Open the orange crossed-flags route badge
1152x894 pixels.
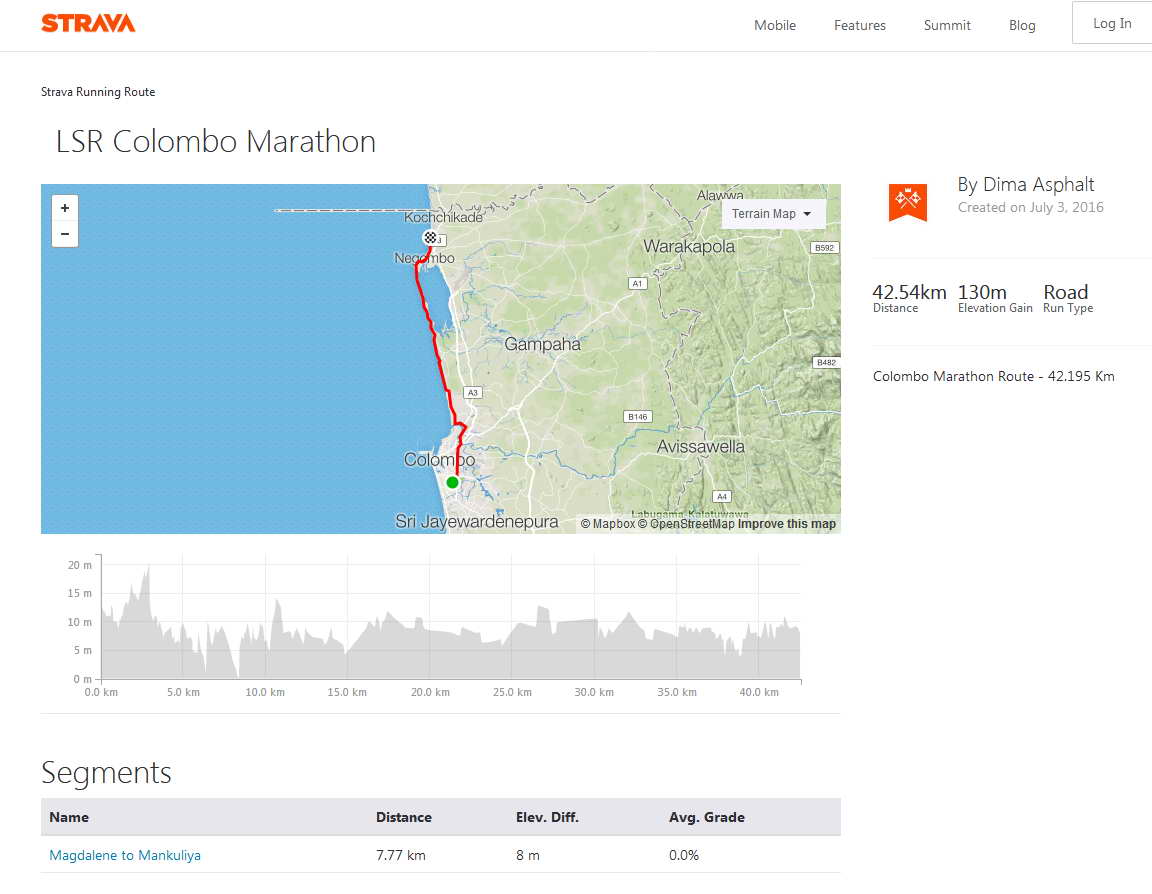pyautogui.click(x=907, y=202)
